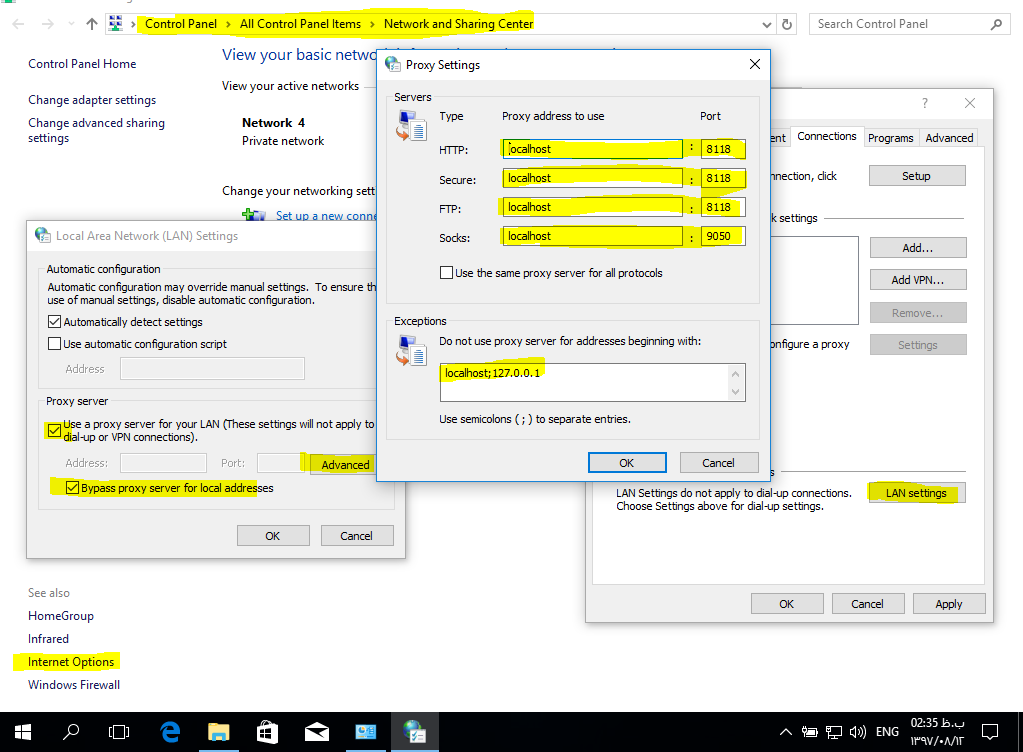
Task: Click Cancel in the Proxy Settings dialog
Action: click(x=718, y=462)
